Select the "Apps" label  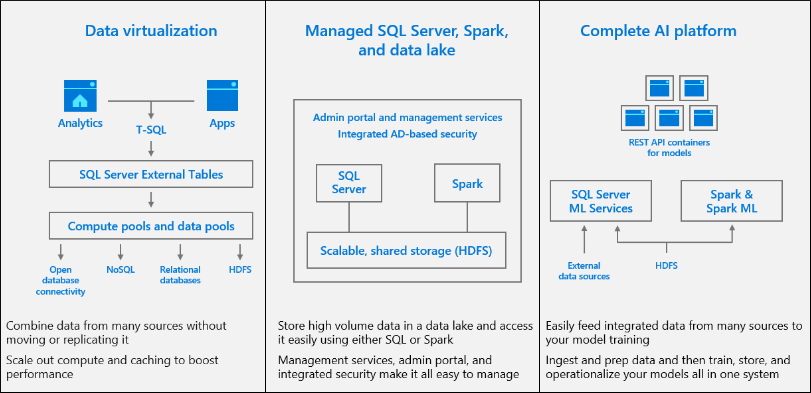pyautogui.click(x=222, y=123)
